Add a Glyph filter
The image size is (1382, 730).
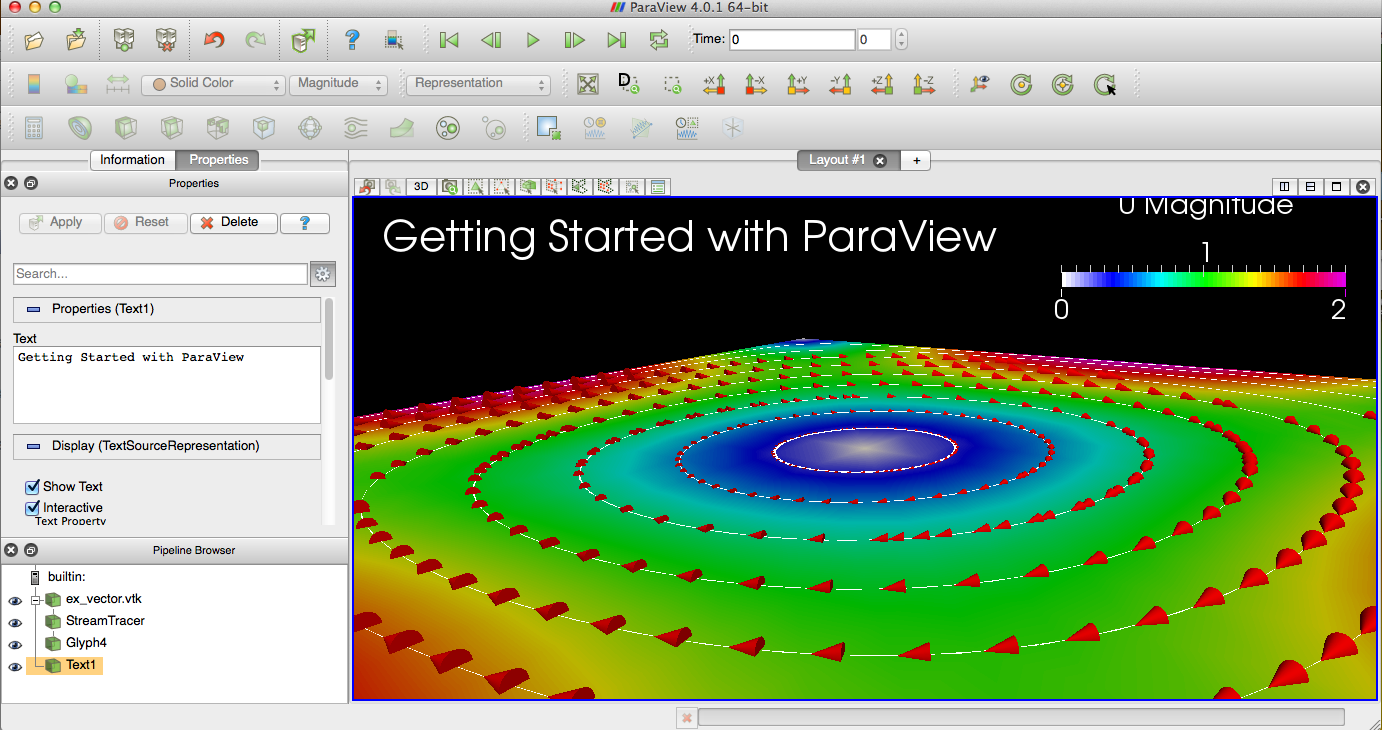311,128
